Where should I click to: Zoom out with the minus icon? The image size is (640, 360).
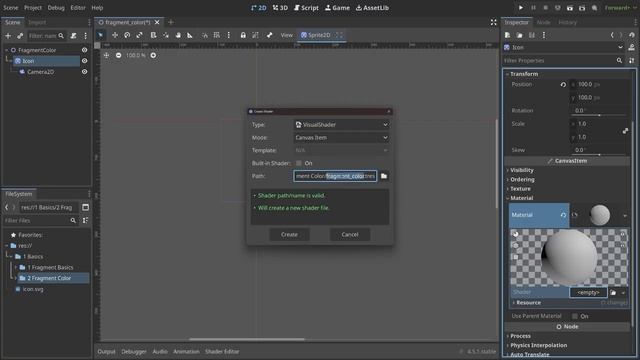click(118, 55)
